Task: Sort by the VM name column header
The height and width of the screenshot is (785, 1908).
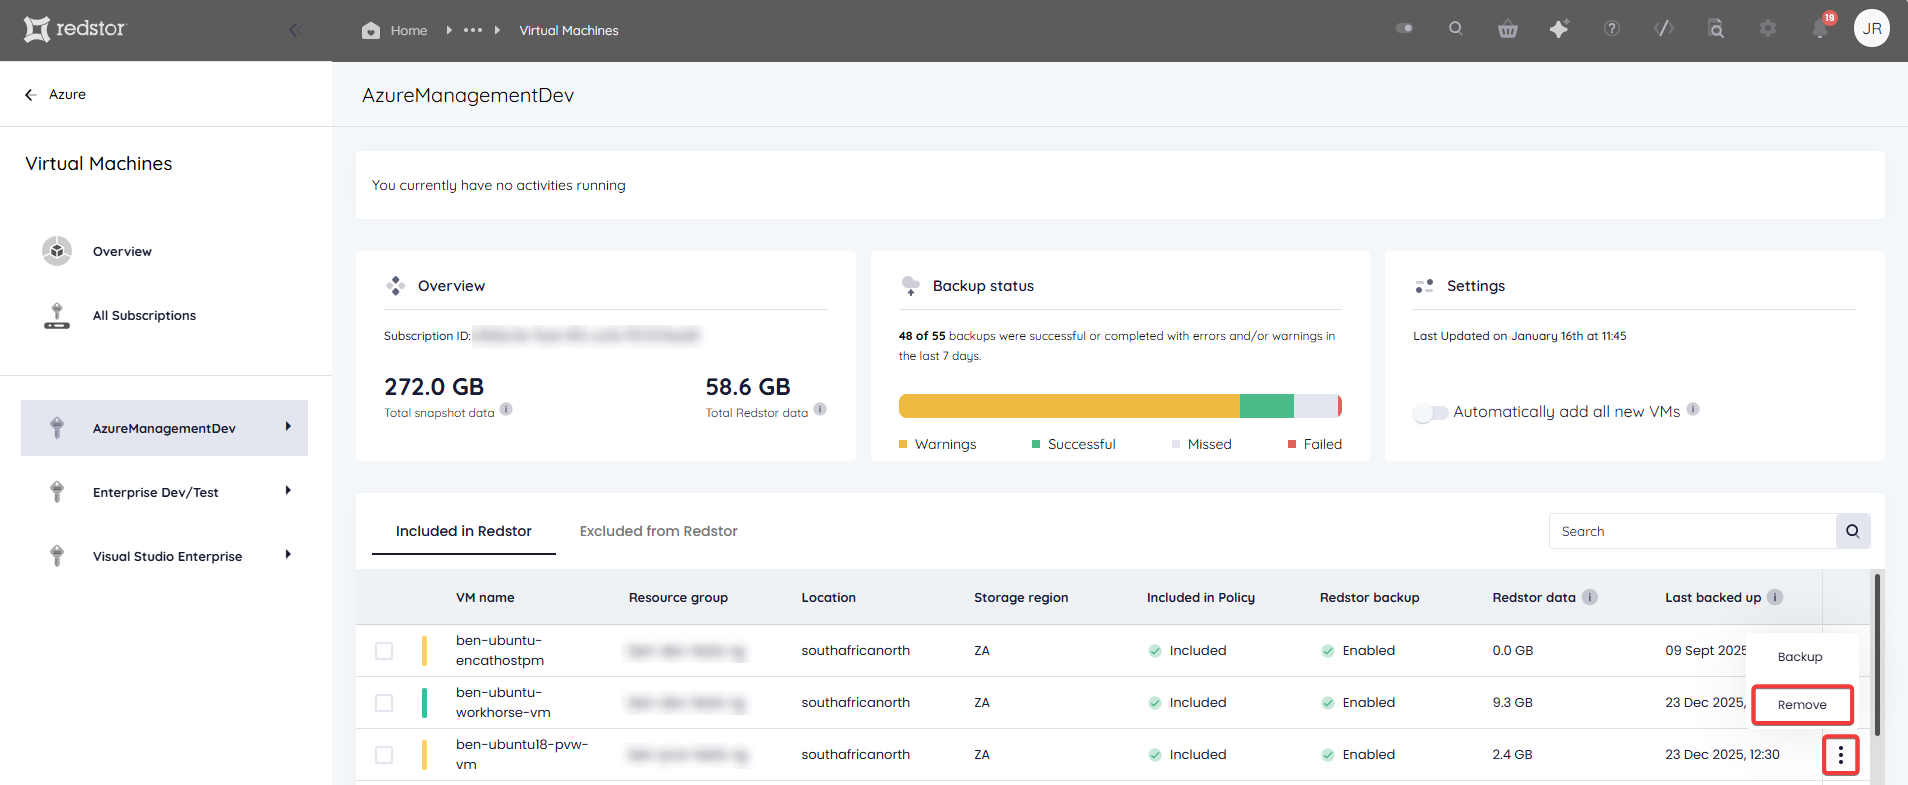Action: click(x=485, y=598)
